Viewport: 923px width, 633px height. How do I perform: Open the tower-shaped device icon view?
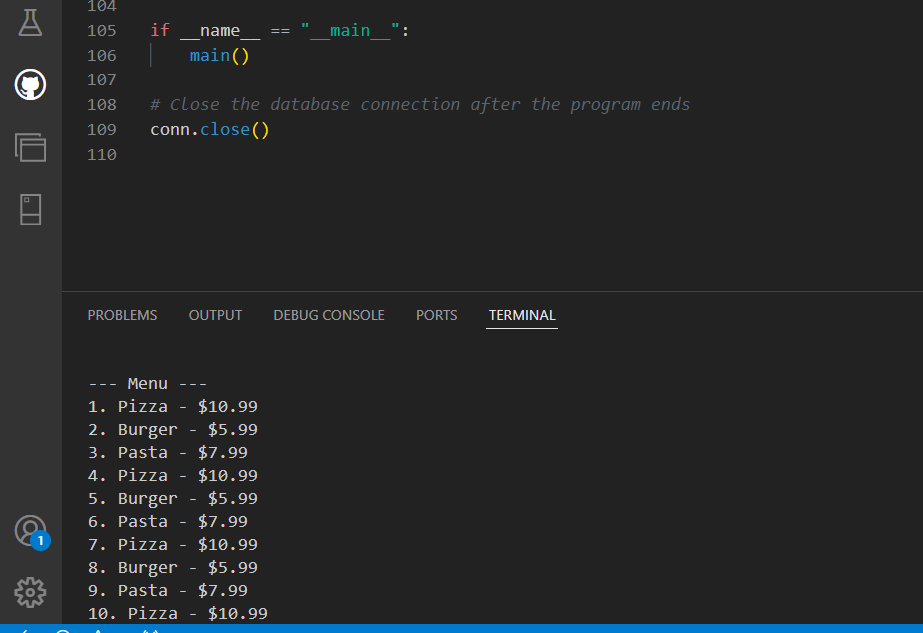tap(30, 210)
